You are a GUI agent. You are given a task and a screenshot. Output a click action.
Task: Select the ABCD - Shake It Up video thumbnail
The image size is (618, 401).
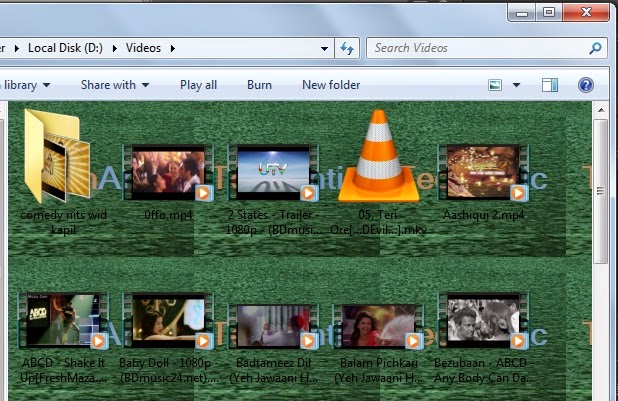[x=63, y=320]
